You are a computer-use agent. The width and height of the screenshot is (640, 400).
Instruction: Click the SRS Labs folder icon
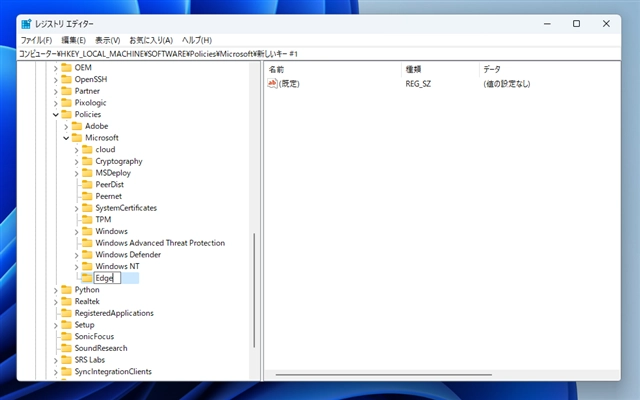coord(67,360)
